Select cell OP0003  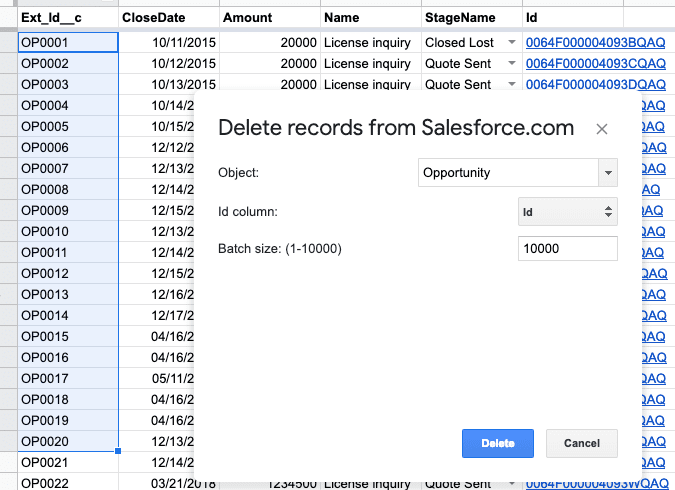click(x=68, y=84)
